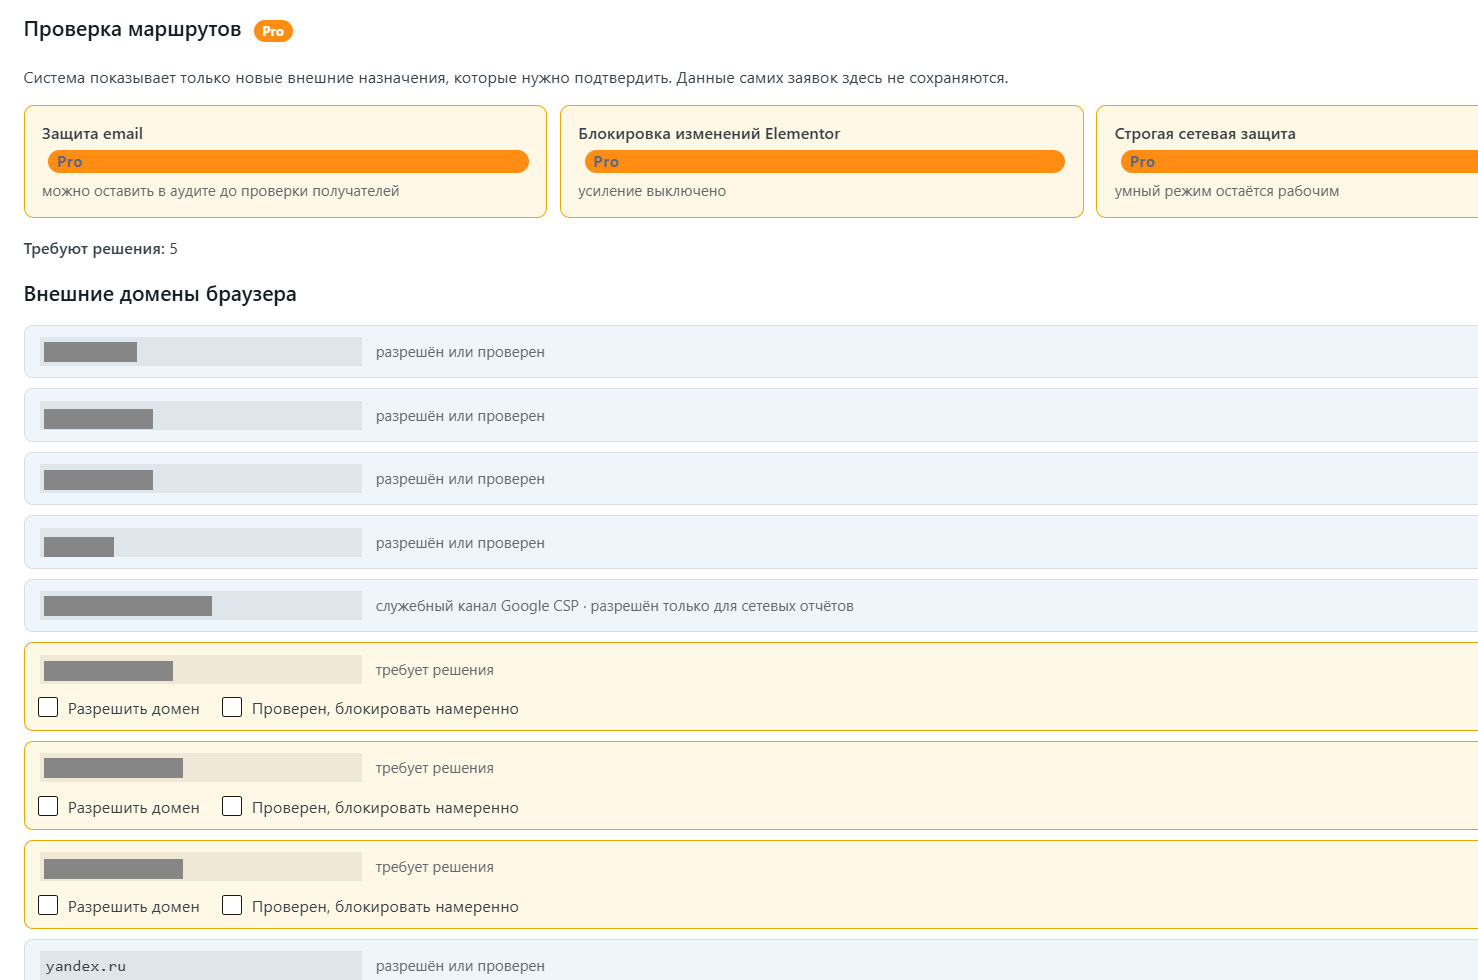Click the 'Проверка маршрутов' page heading
The image size is (1478, 980).
click(132, 30)
